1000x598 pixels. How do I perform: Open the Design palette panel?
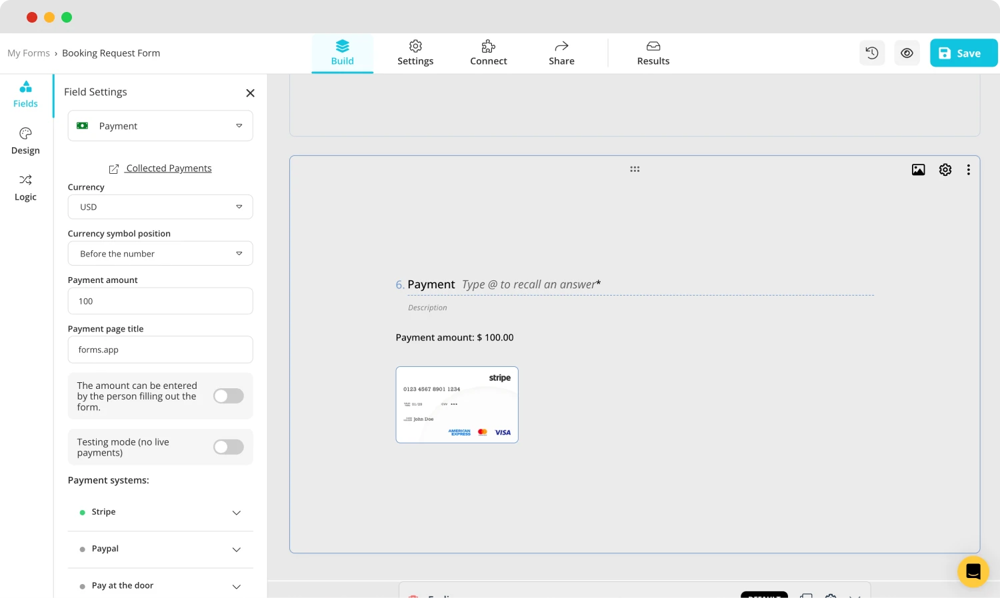coord(25,141)
